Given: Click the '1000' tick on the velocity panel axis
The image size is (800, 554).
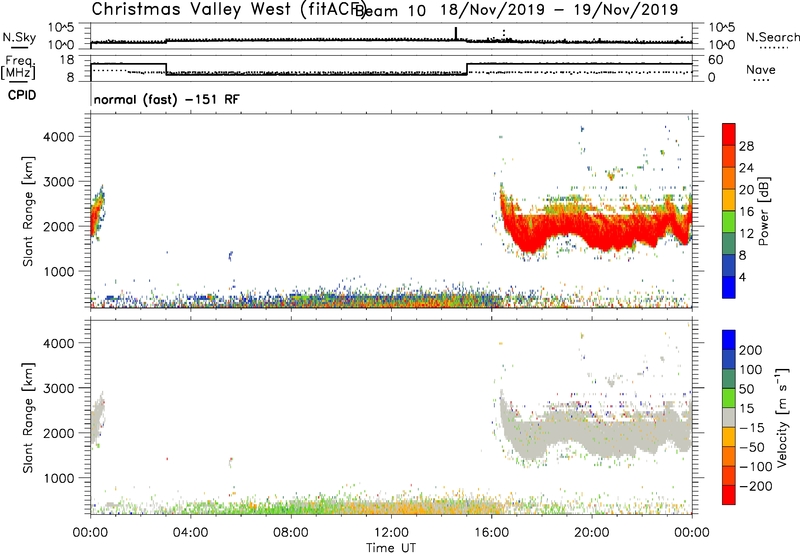Looking at the screenshot, I should 58,478.
